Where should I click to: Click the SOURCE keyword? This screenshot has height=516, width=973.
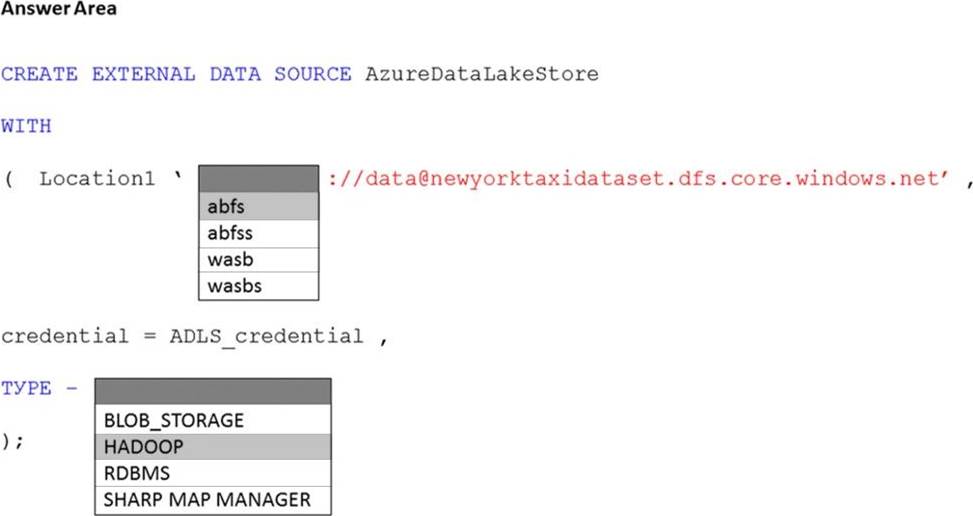click(312, 74)
